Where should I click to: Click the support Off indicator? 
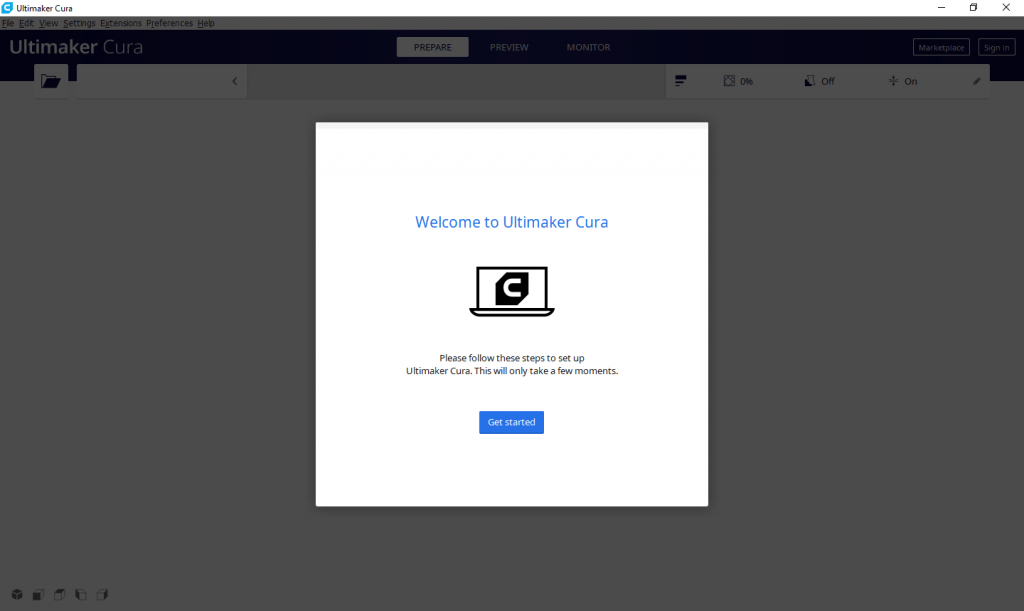pos(820,81)
